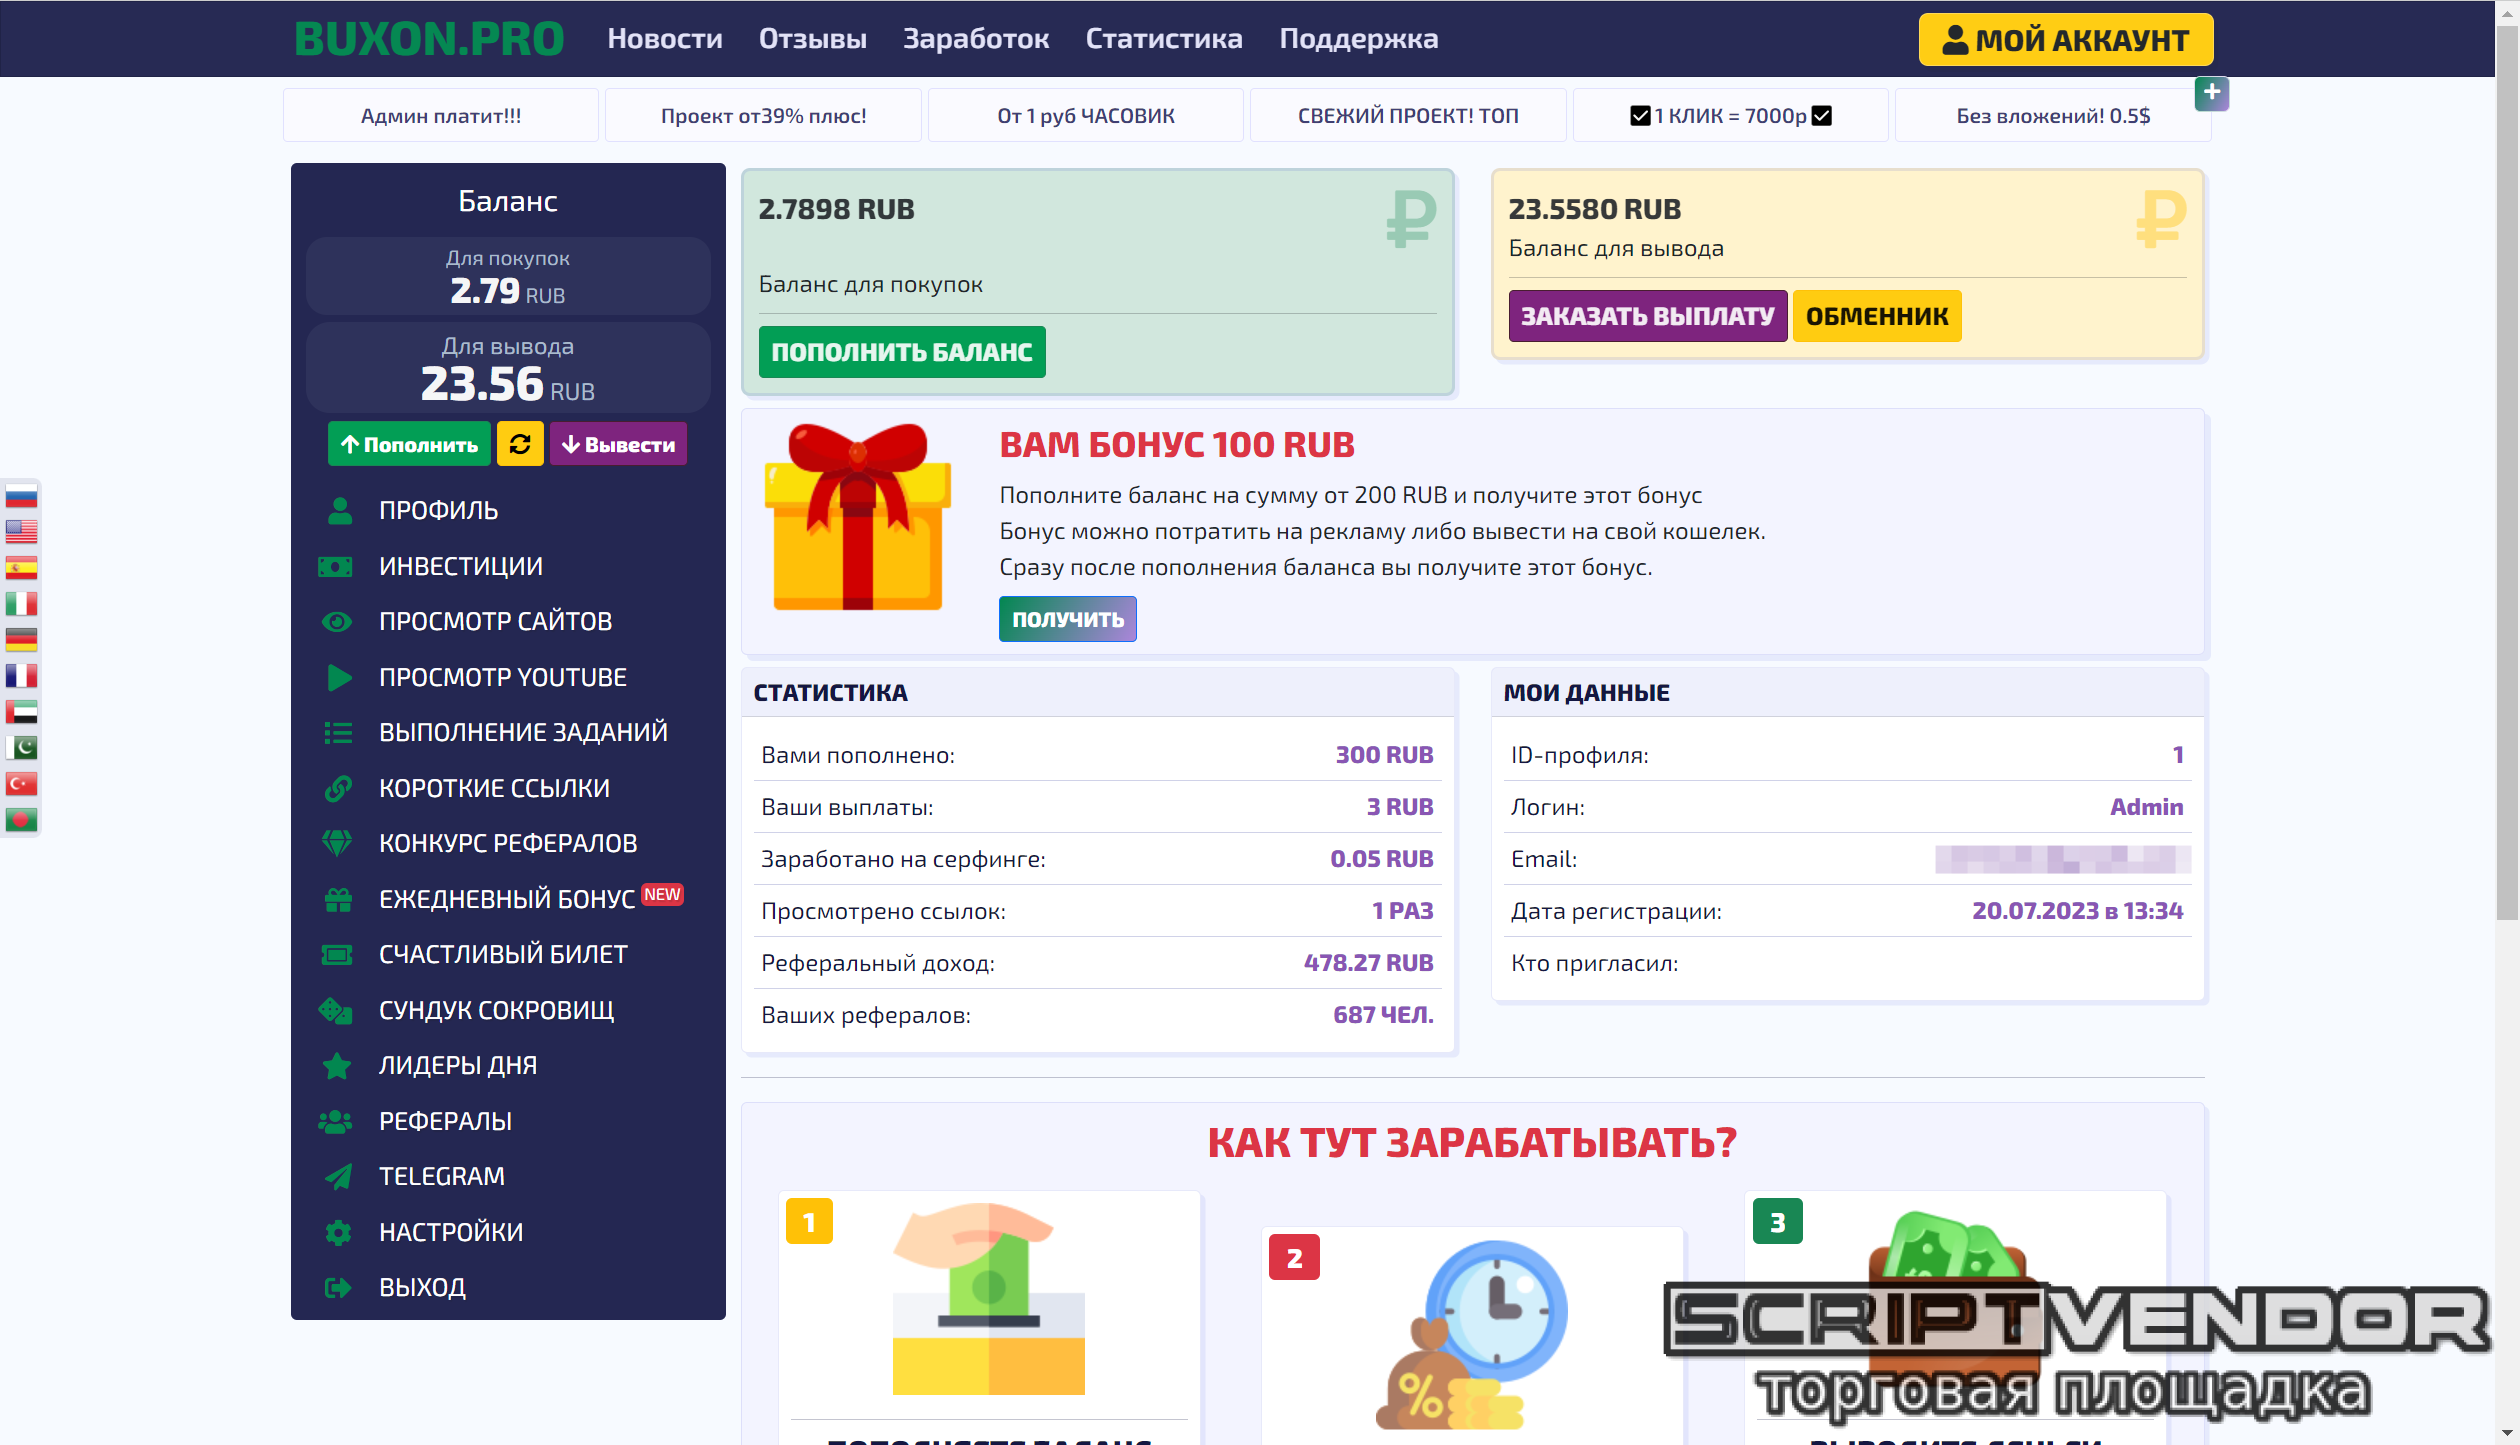
Task: Switch language with the Bangladesh flag
Action: tap(21, 820)
